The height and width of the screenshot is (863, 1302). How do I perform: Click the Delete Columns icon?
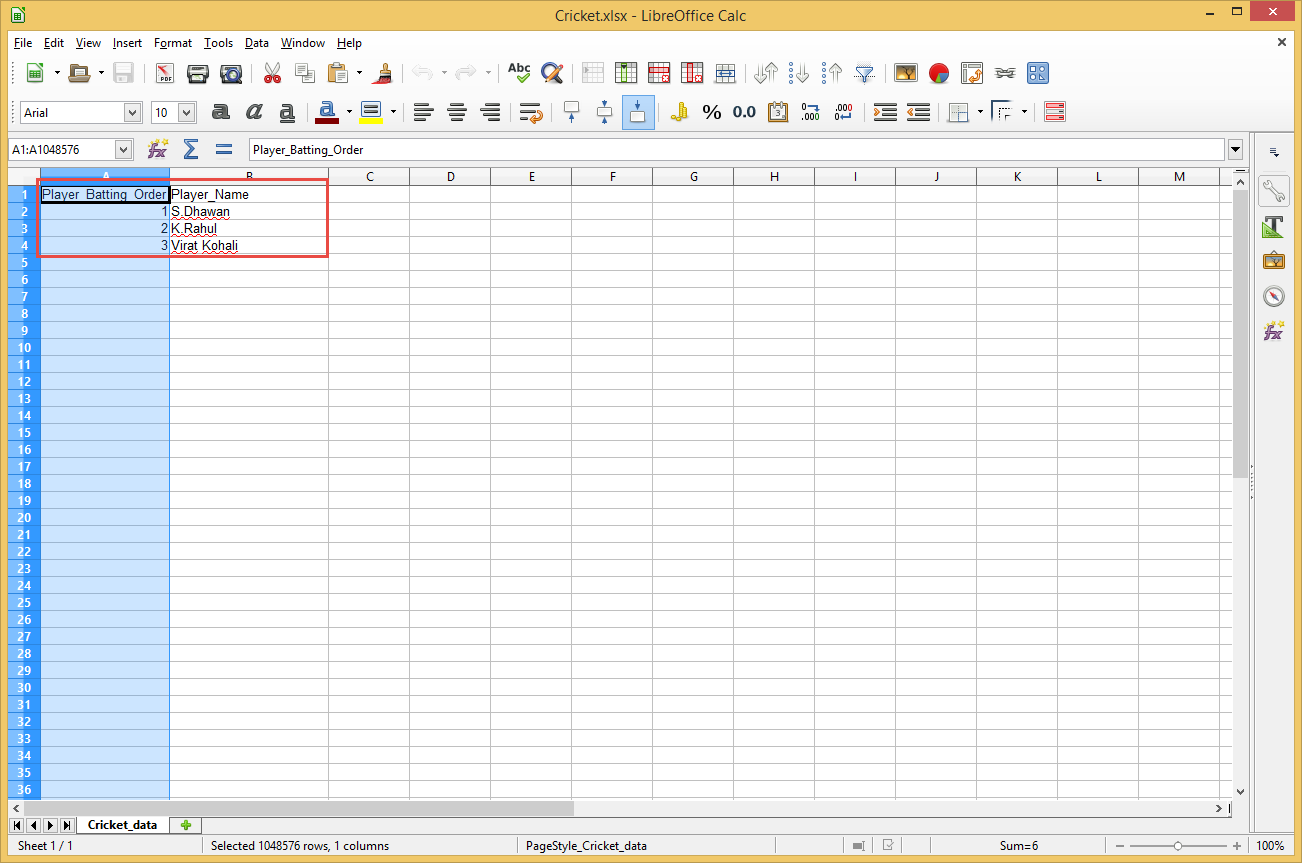click(x=692, y=73)
